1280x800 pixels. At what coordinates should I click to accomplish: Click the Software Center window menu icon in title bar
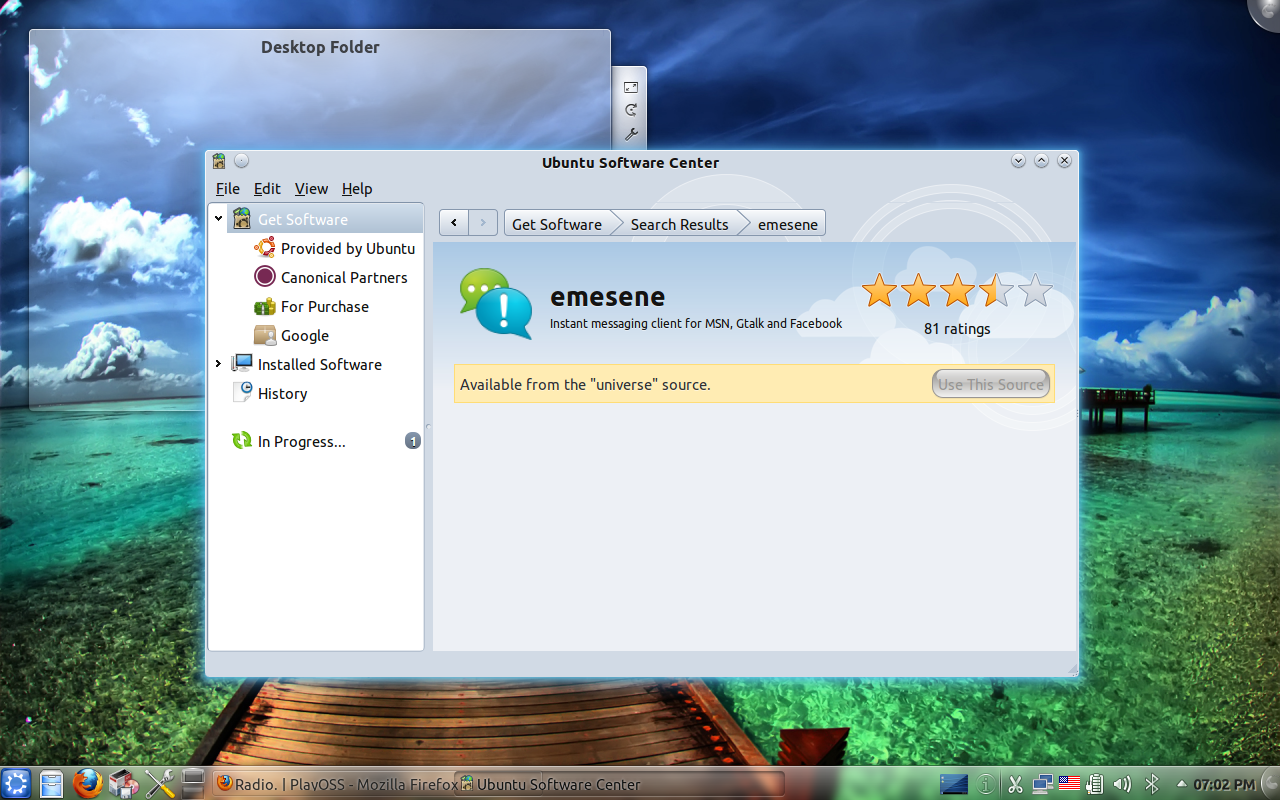[219, 161]
